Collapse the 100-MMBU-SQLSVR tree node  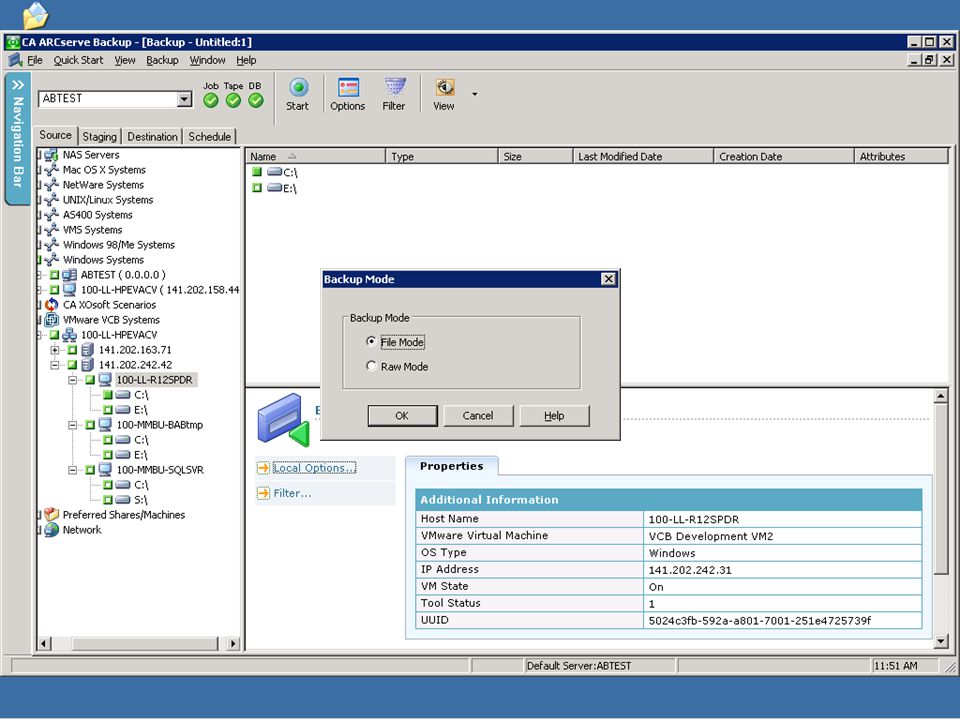[x=72, y=470]
